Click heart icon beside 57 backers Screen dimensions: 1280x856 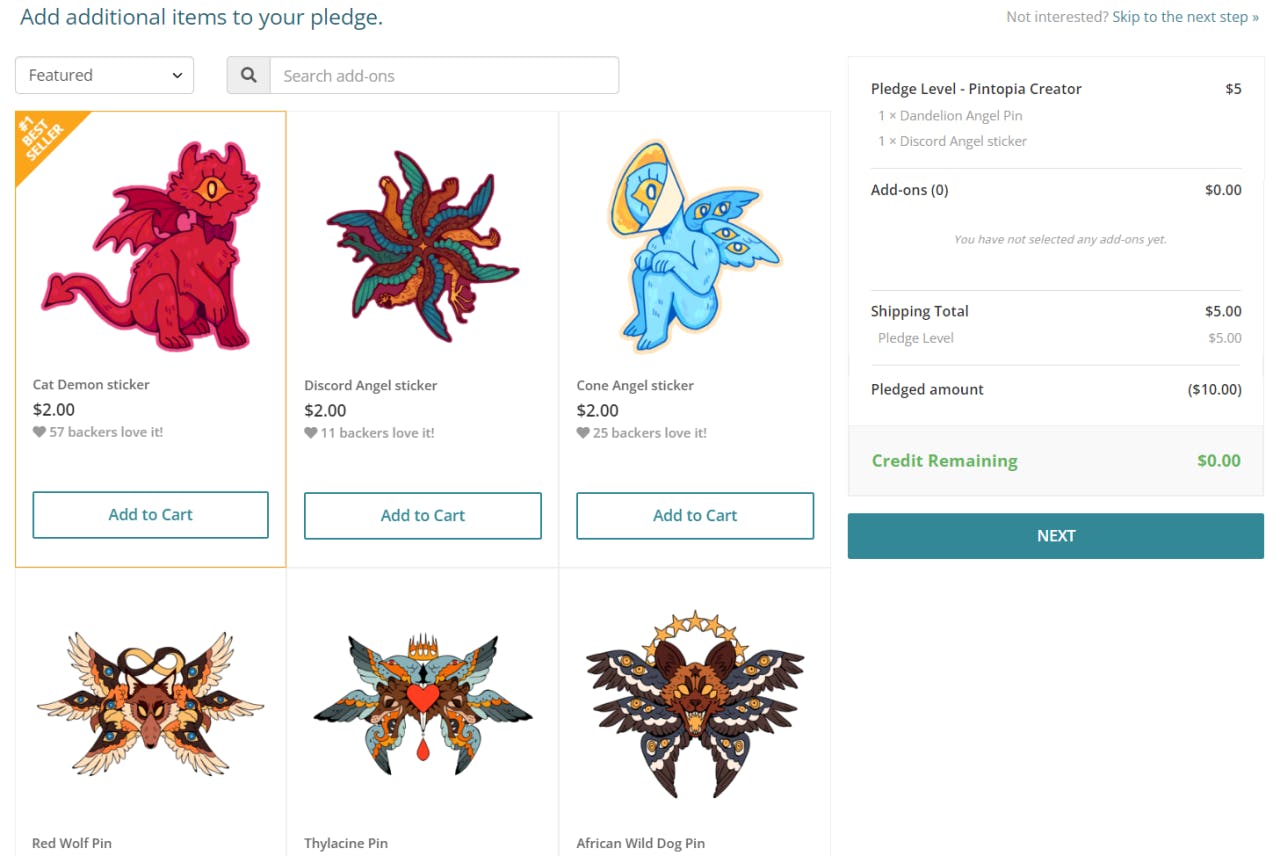(40, 432)
